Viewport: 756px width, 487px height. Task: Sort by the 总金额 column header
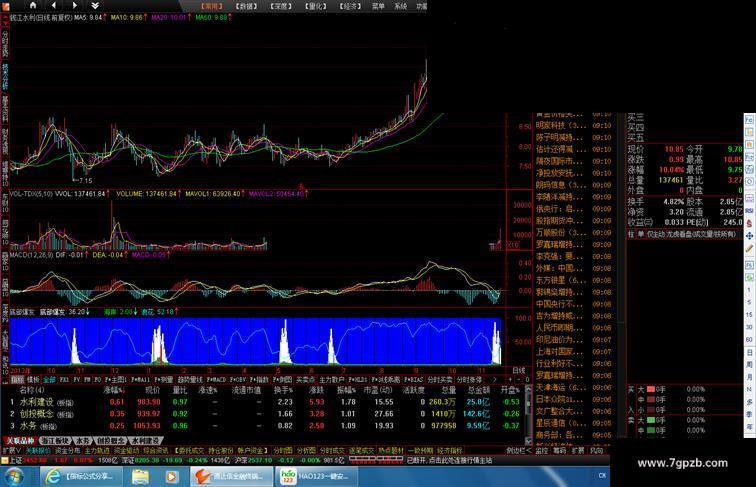click(478, 390)
